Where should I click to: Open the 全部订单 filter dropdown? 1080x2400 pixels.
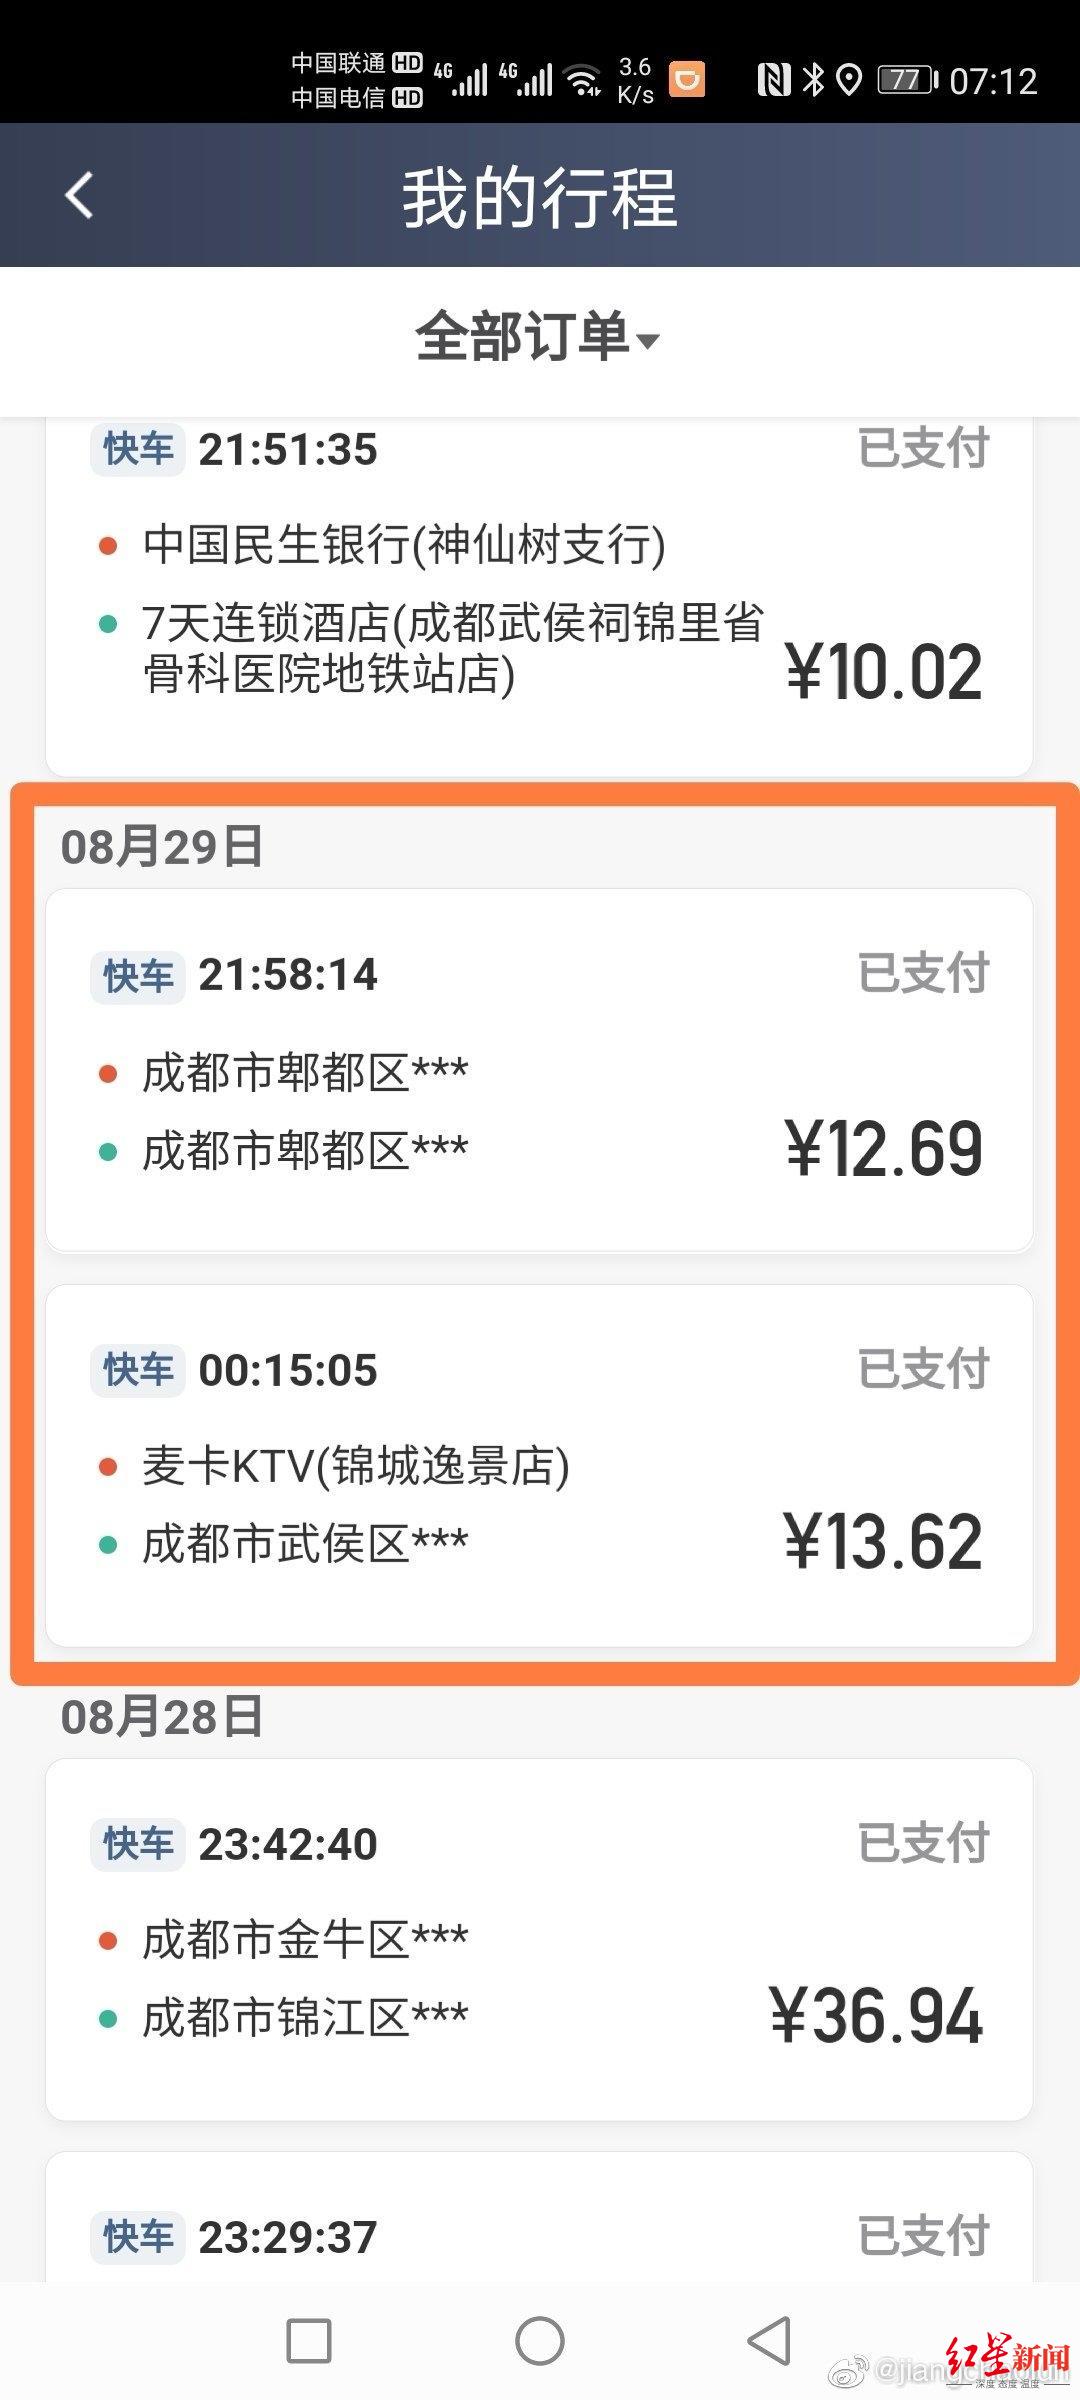click(538, 338)
